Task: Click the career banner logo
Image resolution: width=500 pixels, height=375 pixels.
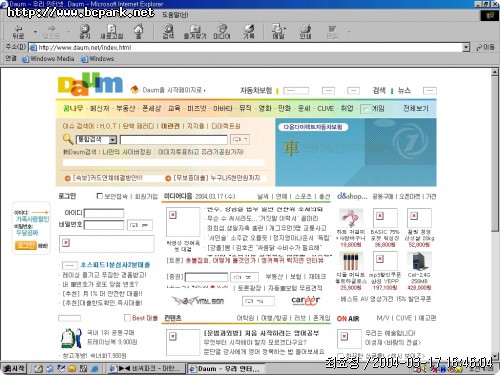Action: [305, 301]
